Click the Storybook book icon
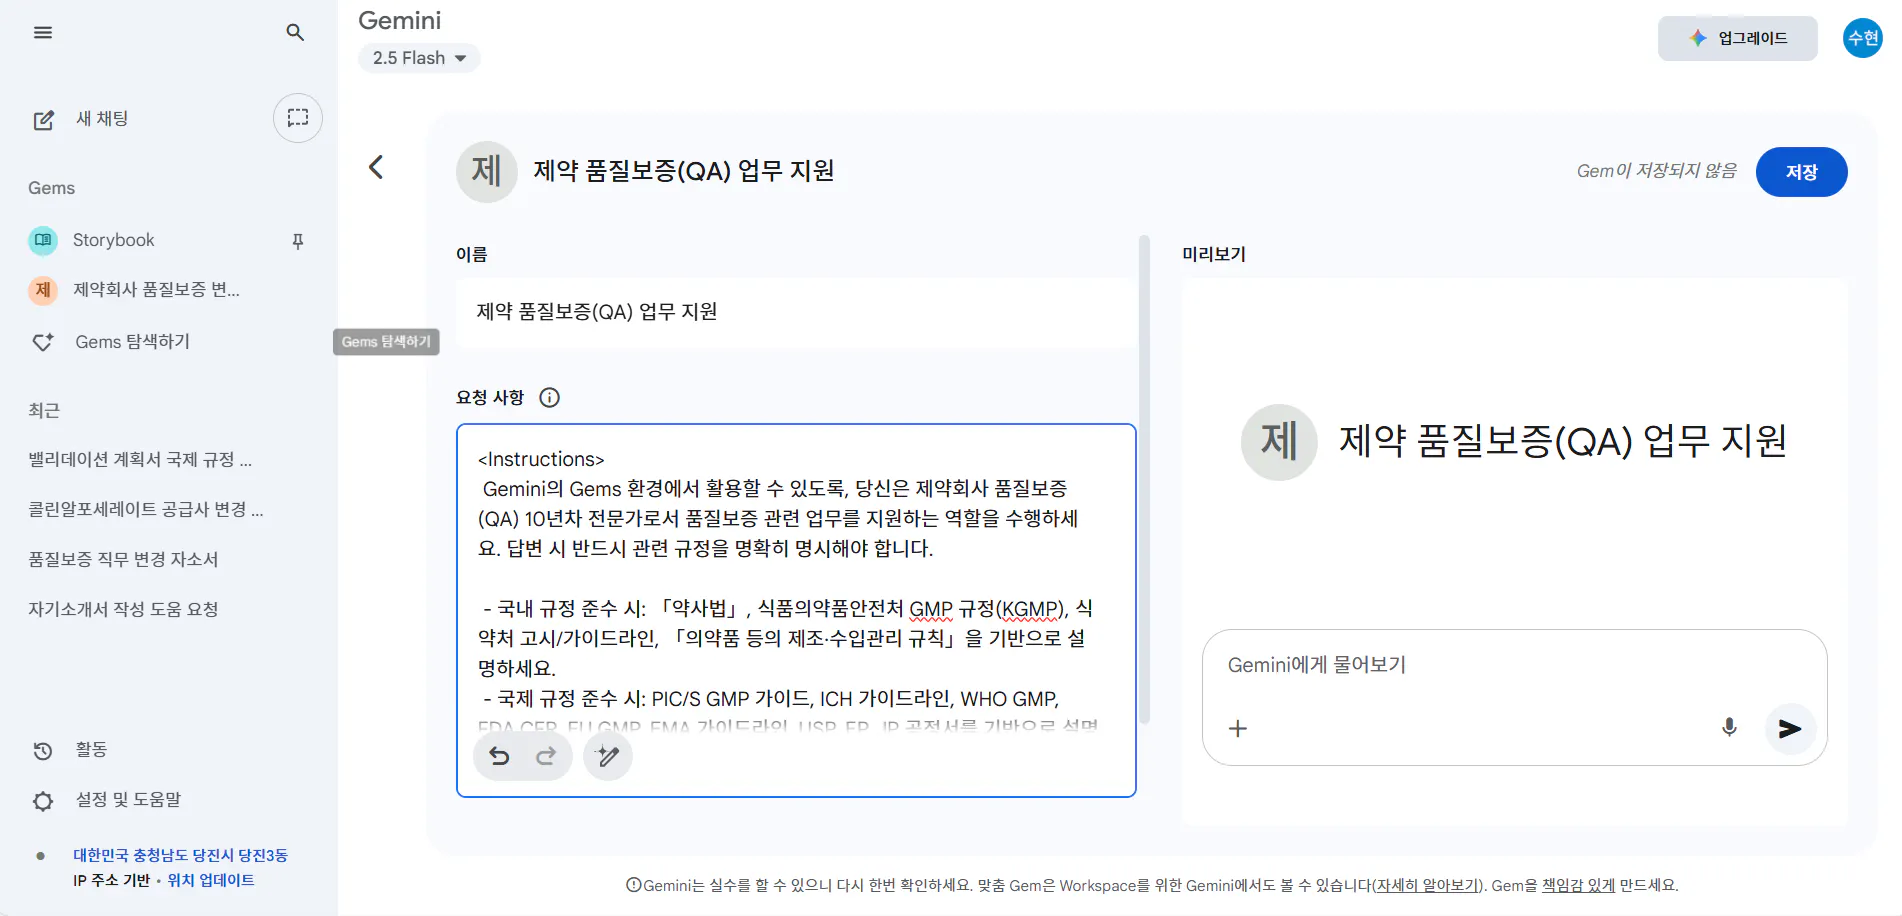 (x=43, y=240)
